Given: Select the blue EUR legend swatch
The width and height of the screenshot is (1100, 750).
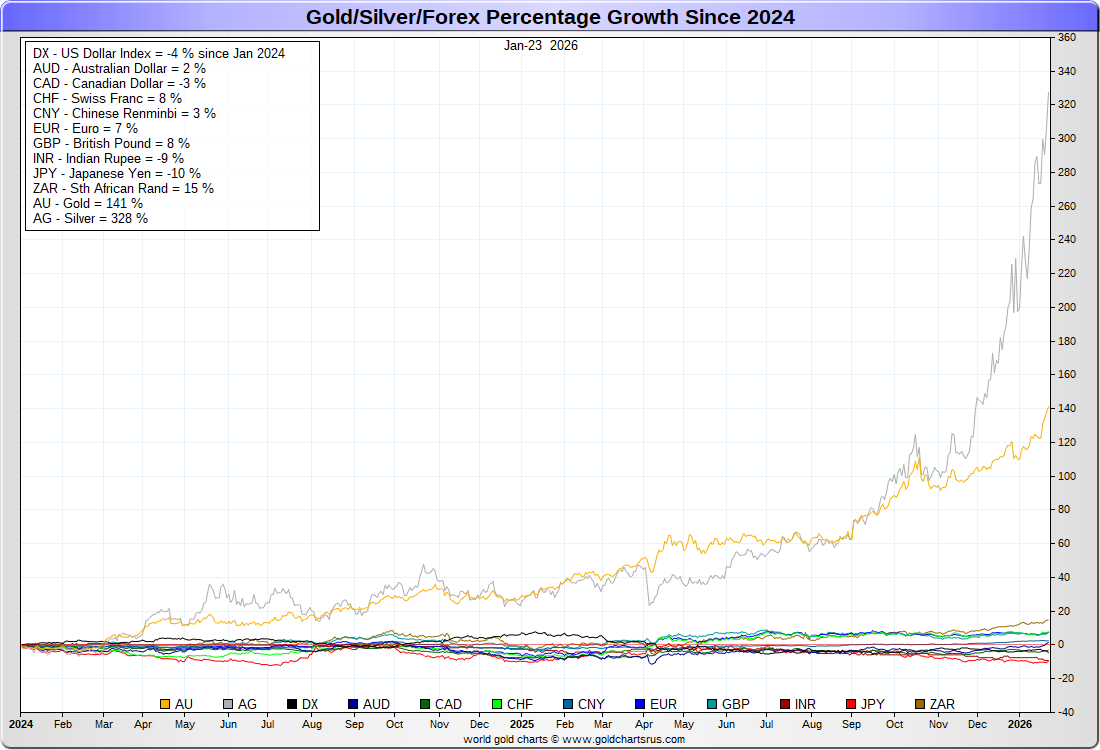Looking at the screenshot, I should [641, 704].
